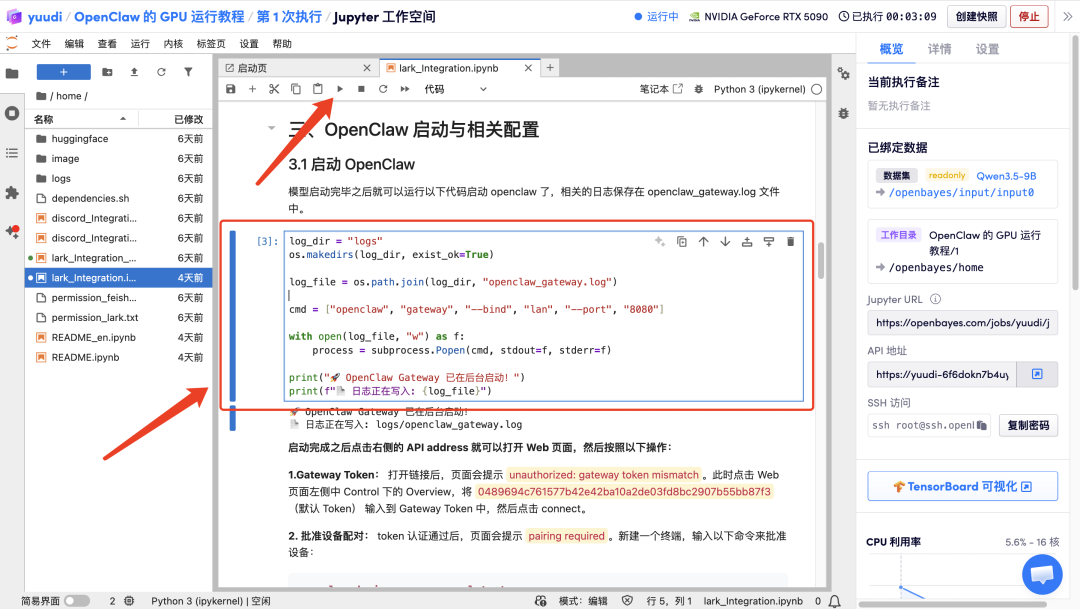Duplicate the cell using cell toolbar copy icon
The width and height of the screenshot is (1080, 609).
681,242
